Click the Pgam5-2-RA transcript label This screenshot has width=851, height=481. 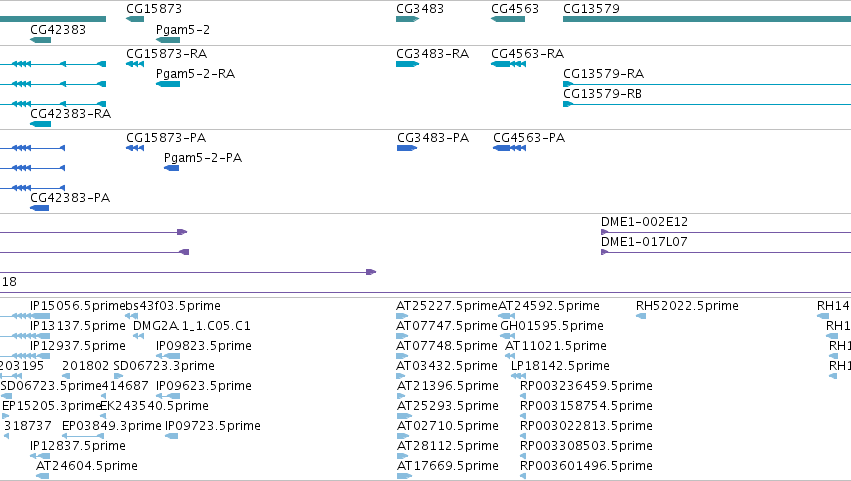(195, 74)
